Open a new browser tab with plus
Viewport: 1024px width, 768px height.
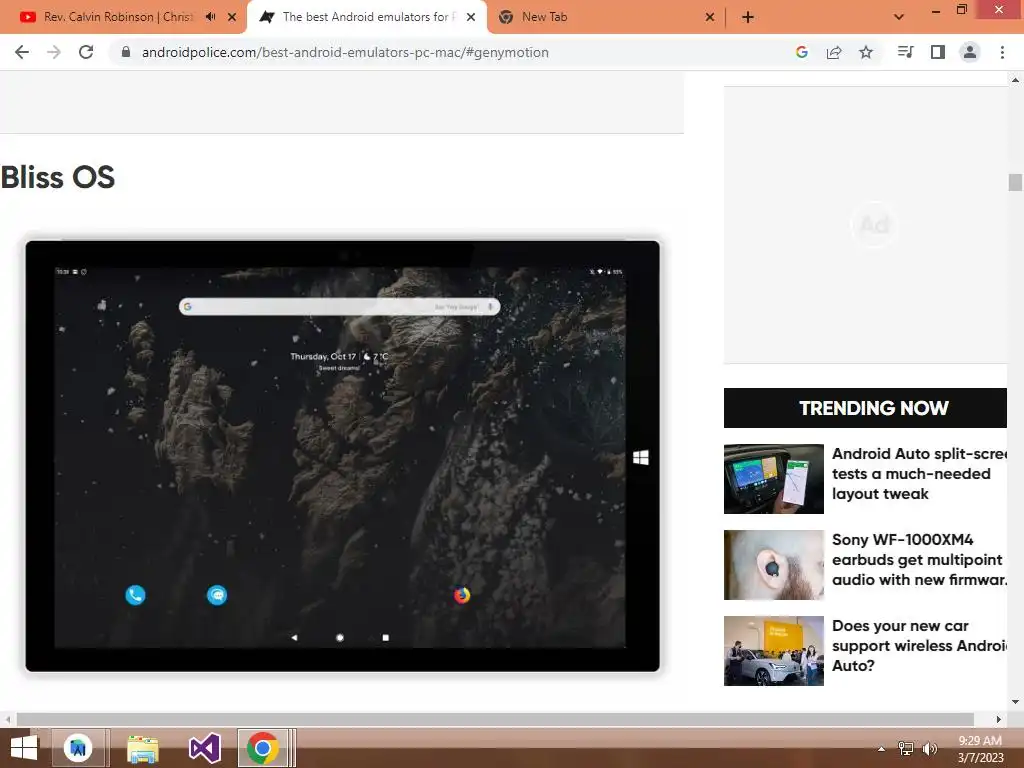point(748,17)
